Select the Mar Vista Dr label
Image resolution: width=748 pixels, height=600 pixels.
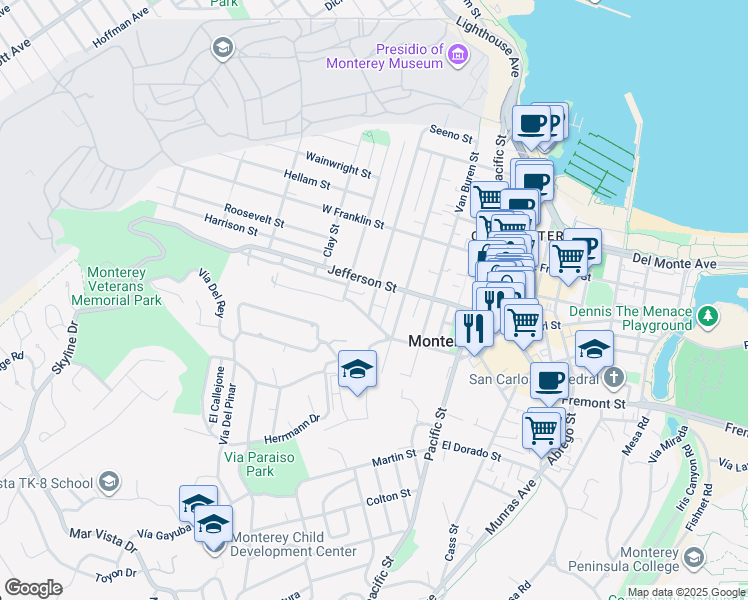(x=104, y=540)
